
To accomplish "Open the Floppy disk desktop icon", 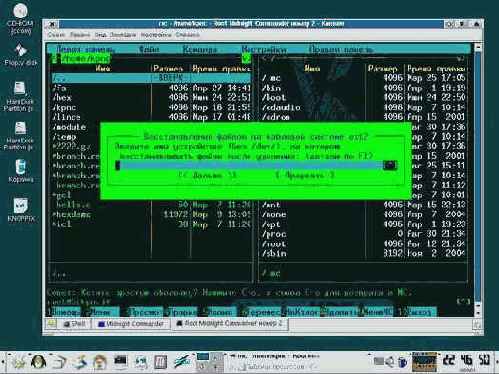I will coord(21,55).
